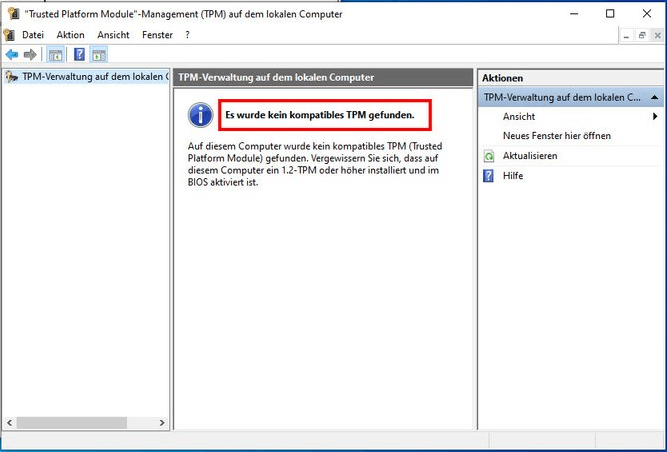Open the ? help menu

click(187, 35)
